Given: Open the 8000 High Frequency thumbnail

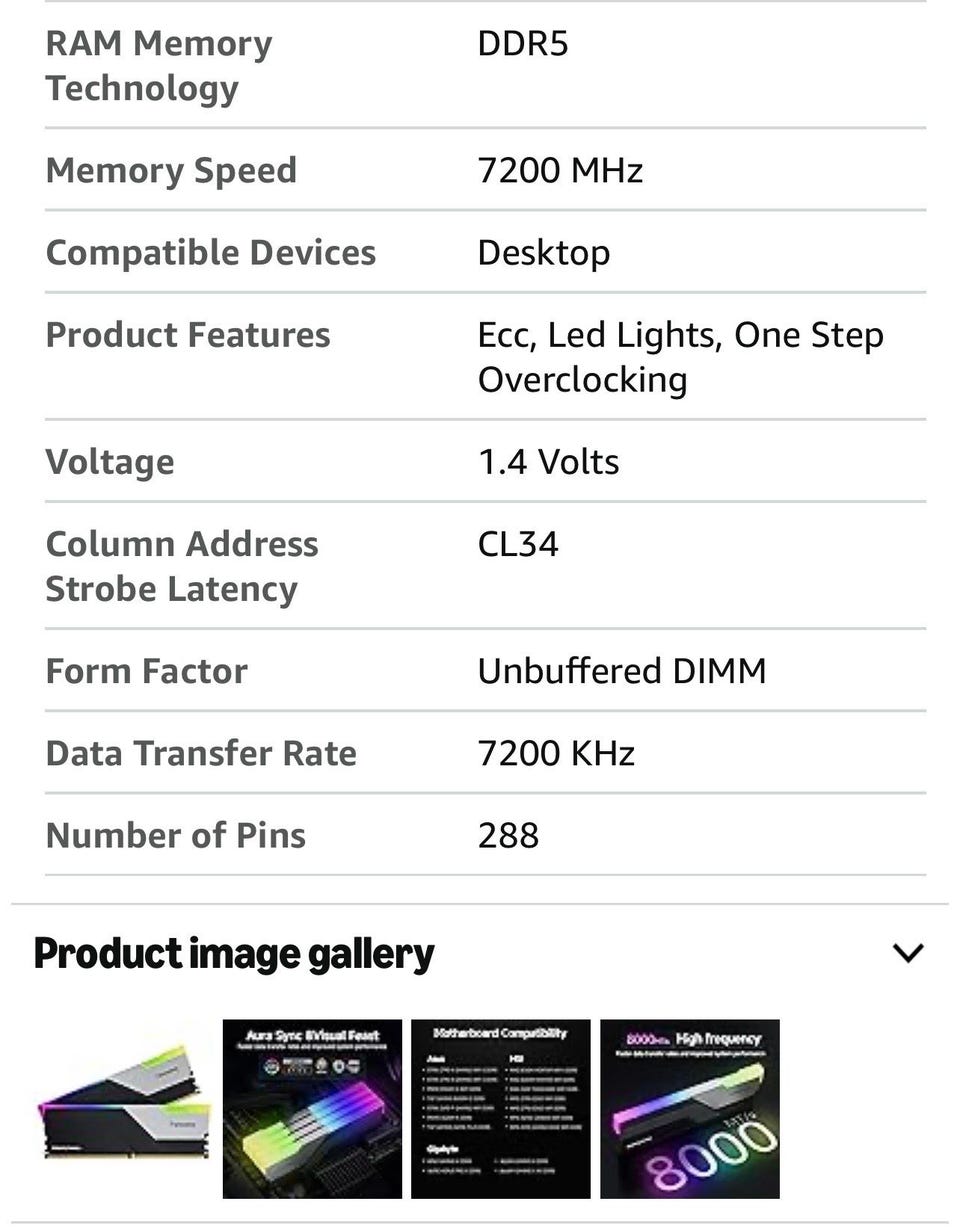Looking at the screenshot, I should click(689, 1108).
